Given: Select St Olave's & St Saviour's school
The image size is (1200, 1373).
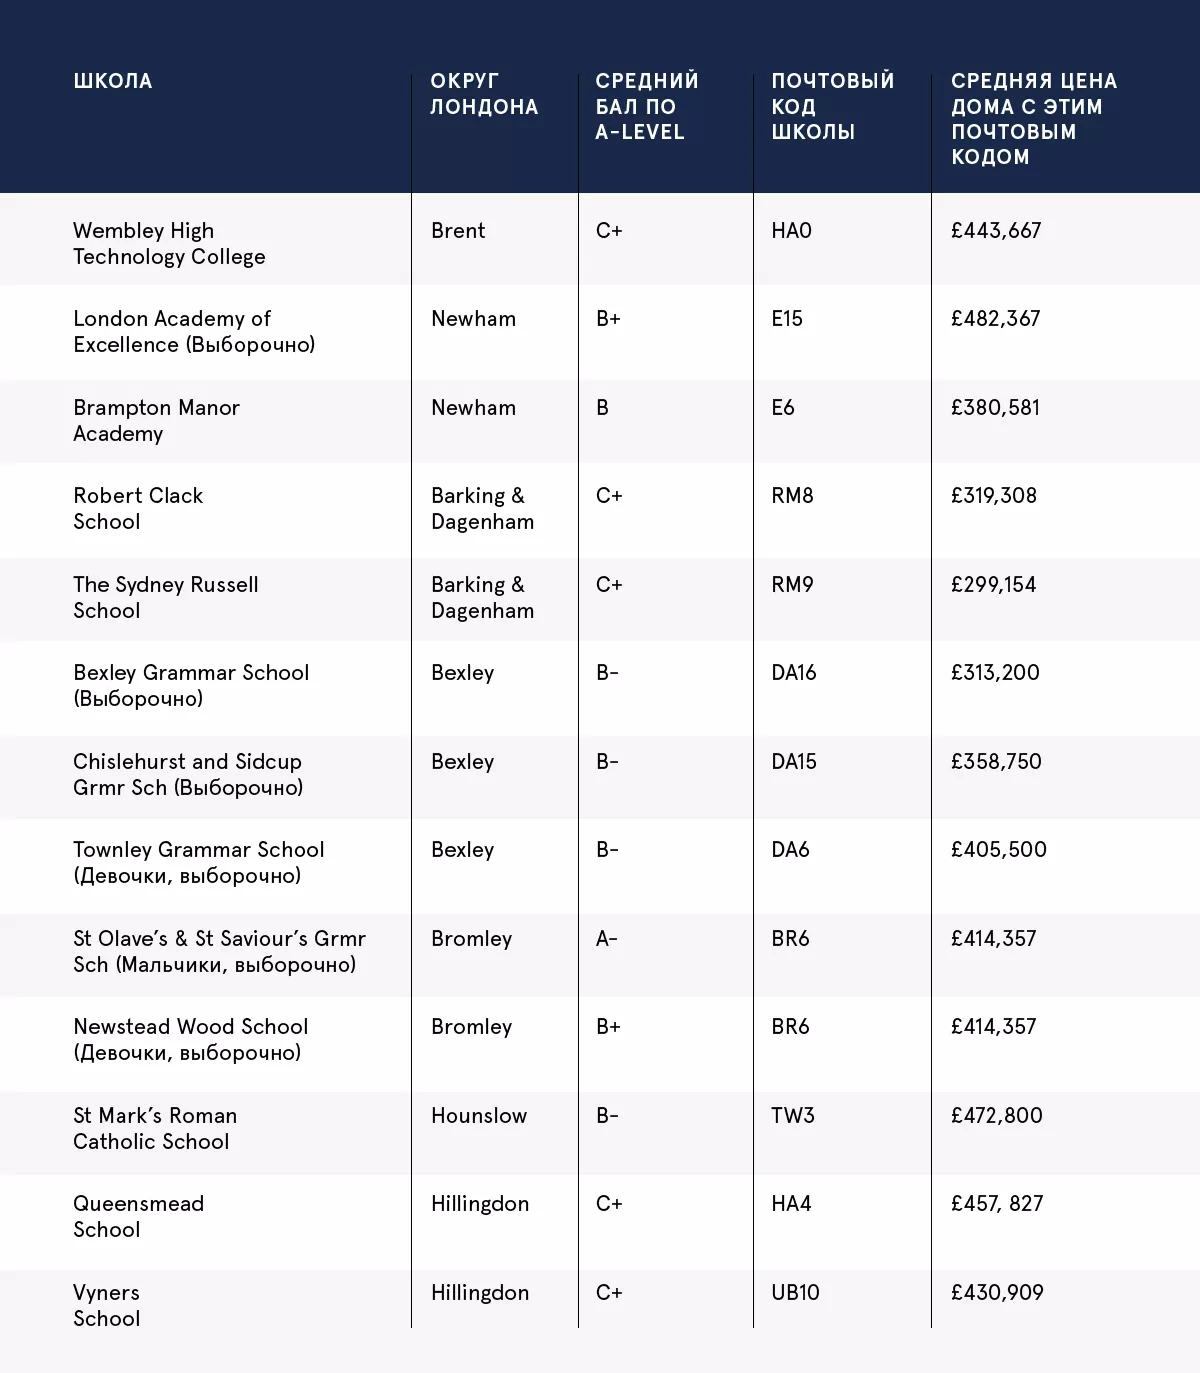Looking at the screenshot, I should (x=219, y=951).
